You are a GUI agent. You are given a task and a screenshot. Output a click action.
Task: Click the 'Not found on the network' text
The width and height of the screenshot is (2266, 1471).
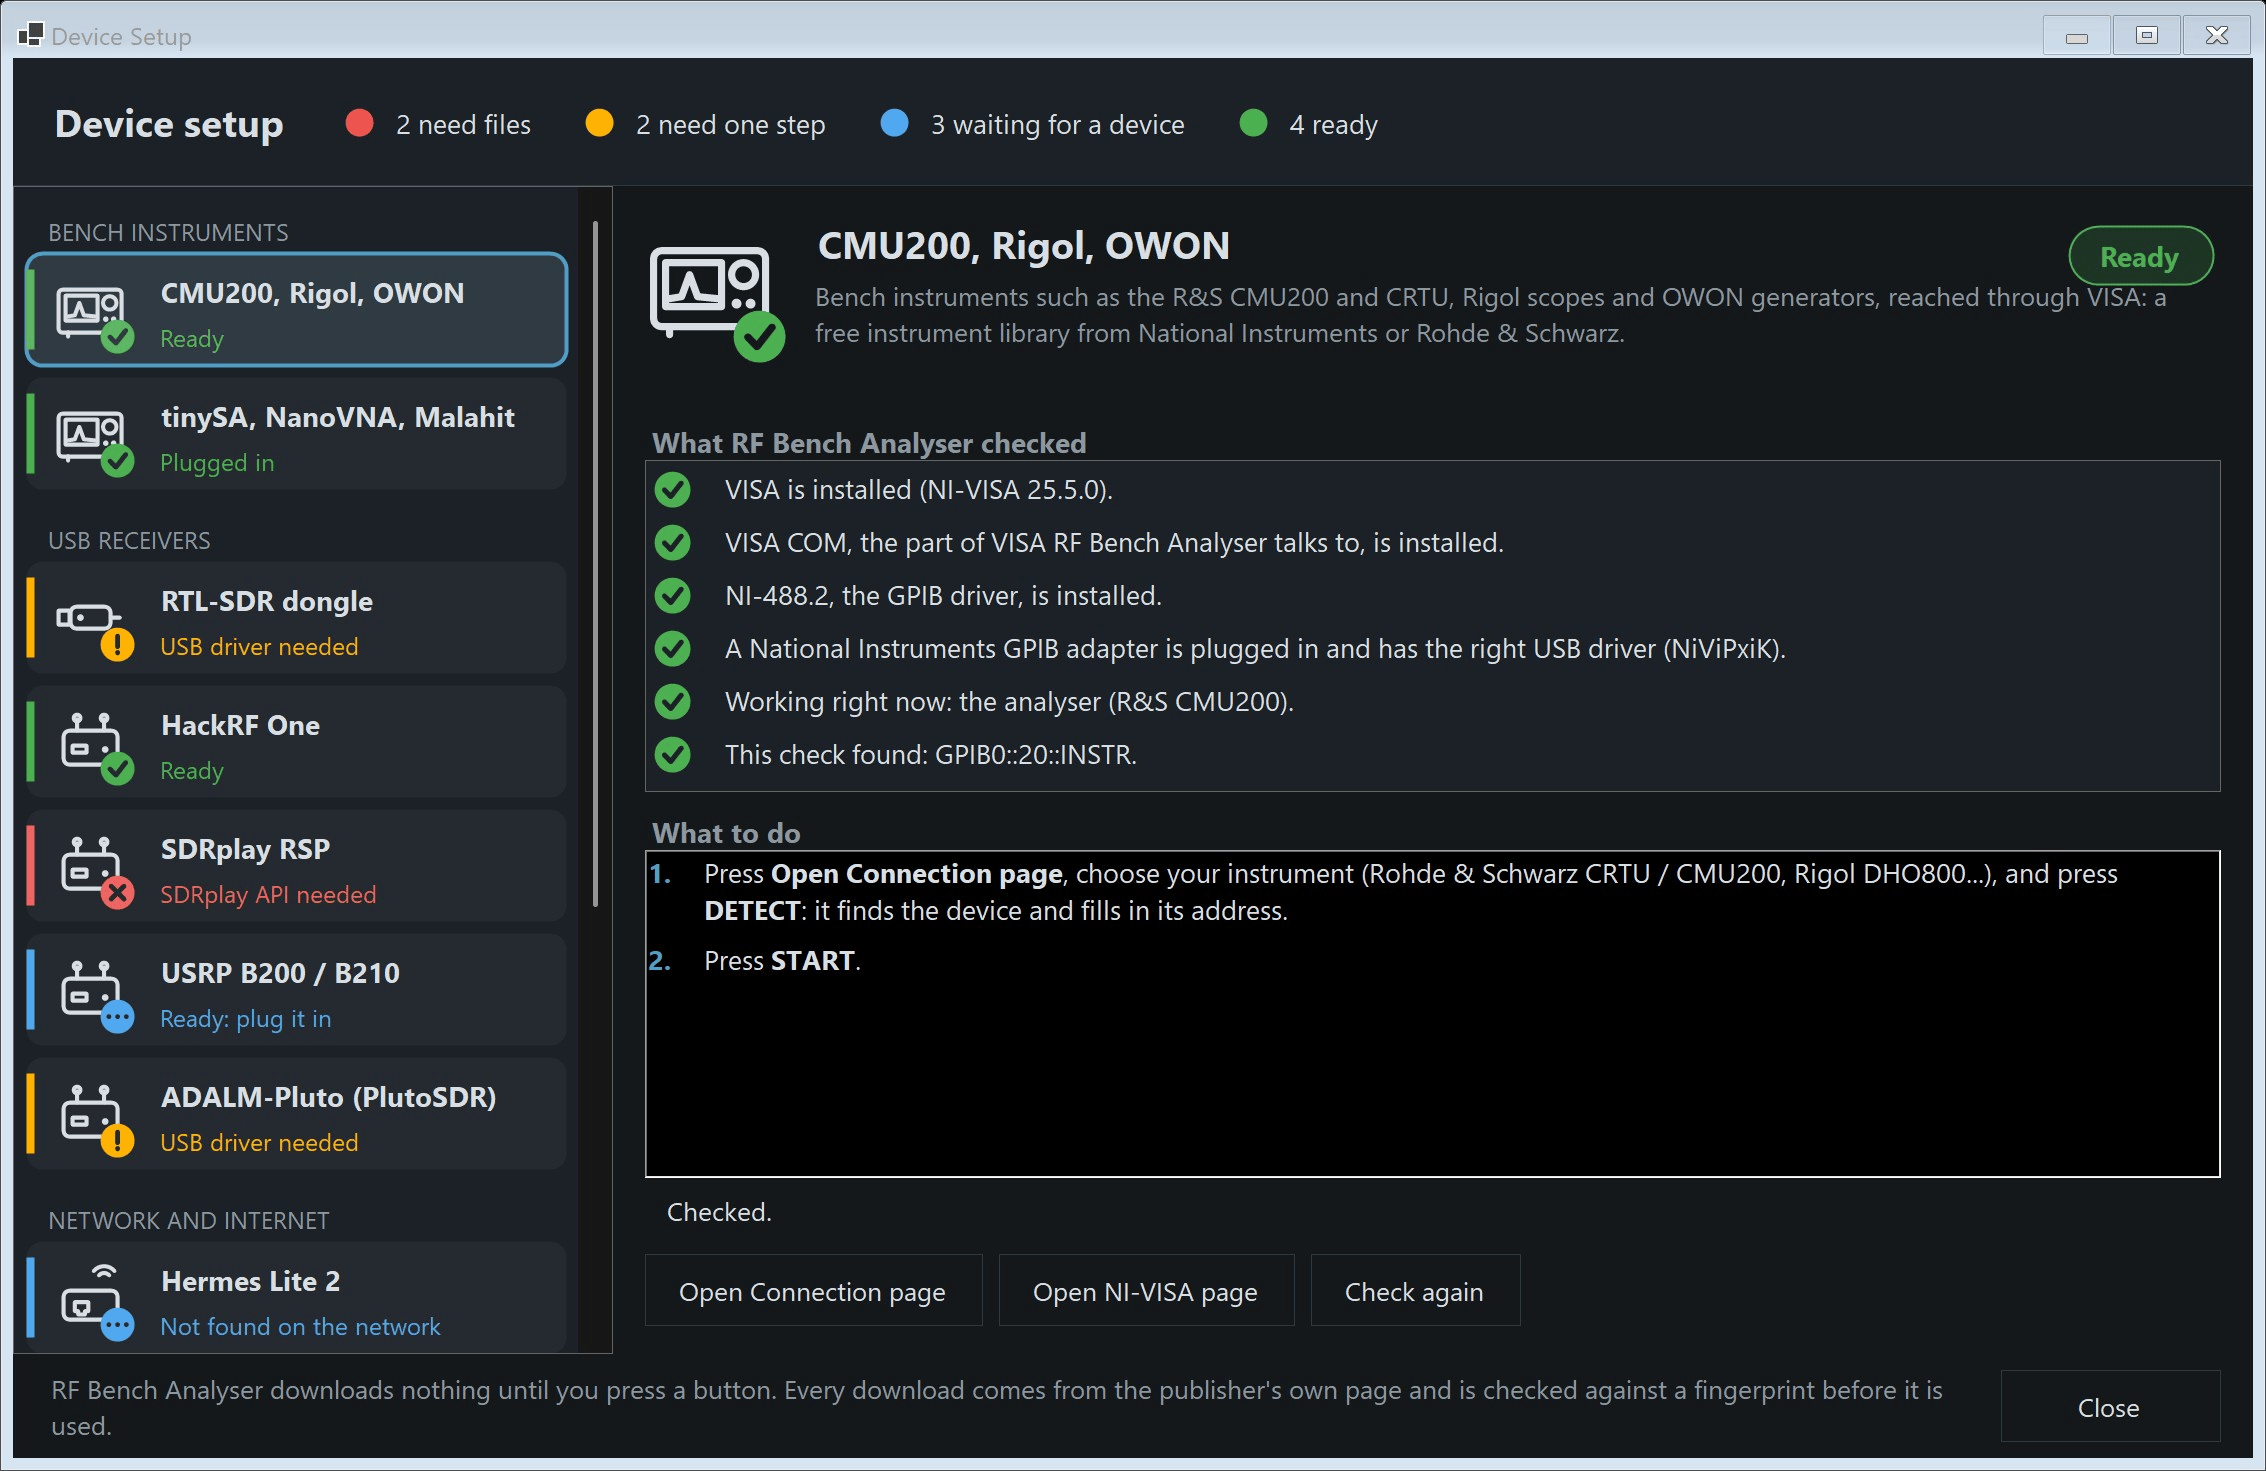tap(300, 1327)
